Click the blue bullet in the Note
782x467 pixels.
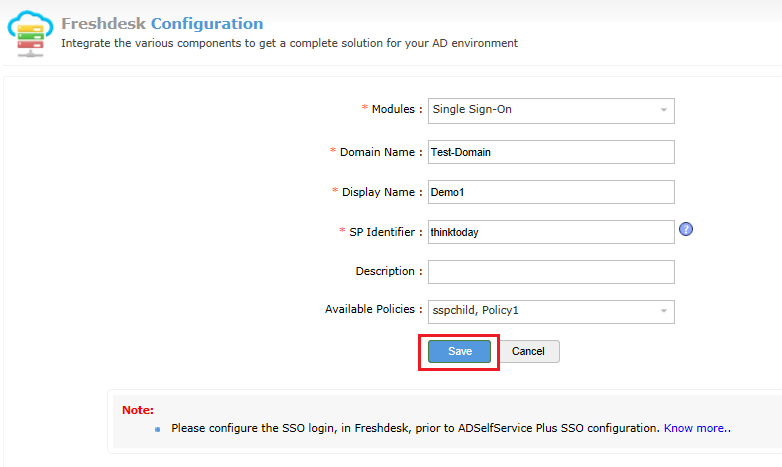click(157, 429)
